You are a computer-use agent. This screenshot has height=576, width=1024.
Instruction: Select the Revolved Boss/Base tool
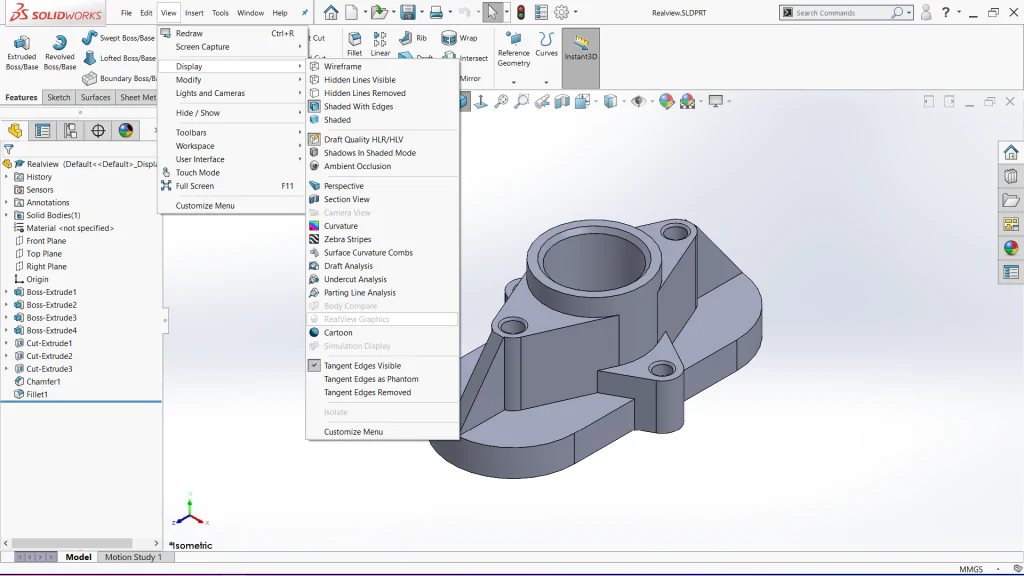point(59,52)
